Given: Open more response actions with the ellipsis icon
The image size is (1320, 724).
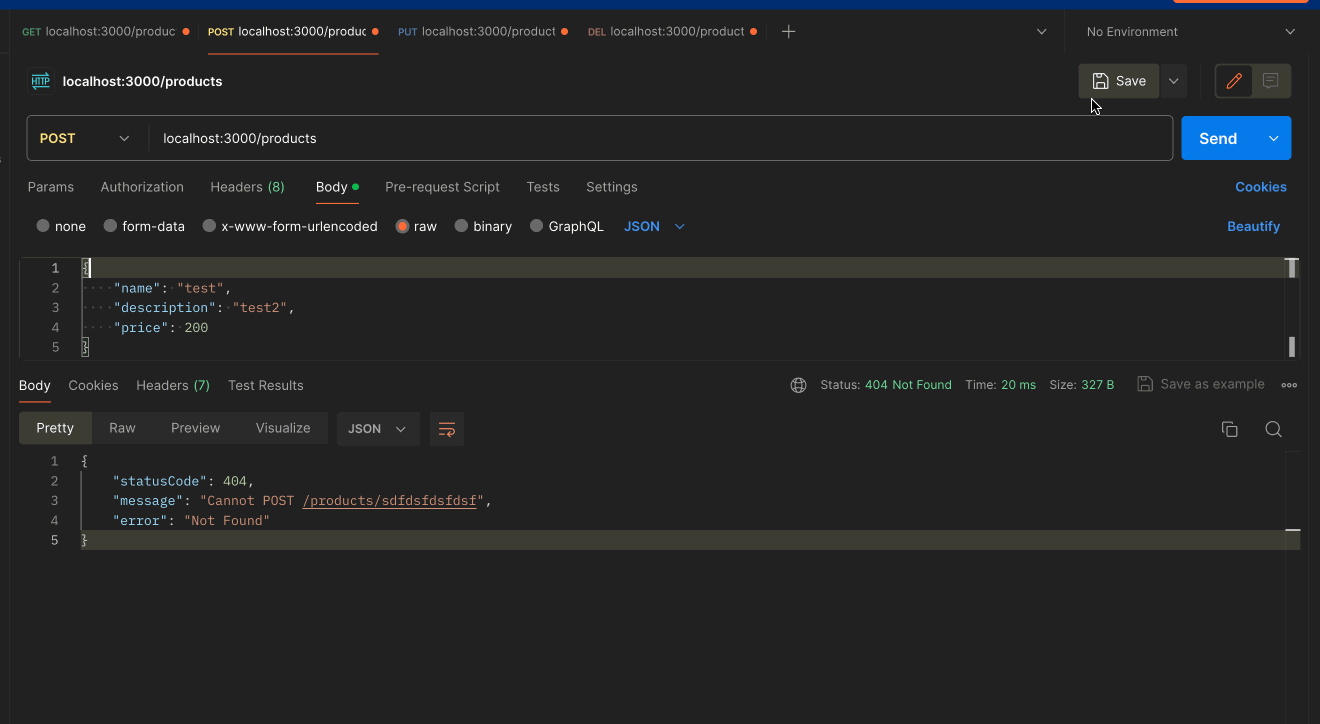Looking at the screenshot, I should 1289,384.
